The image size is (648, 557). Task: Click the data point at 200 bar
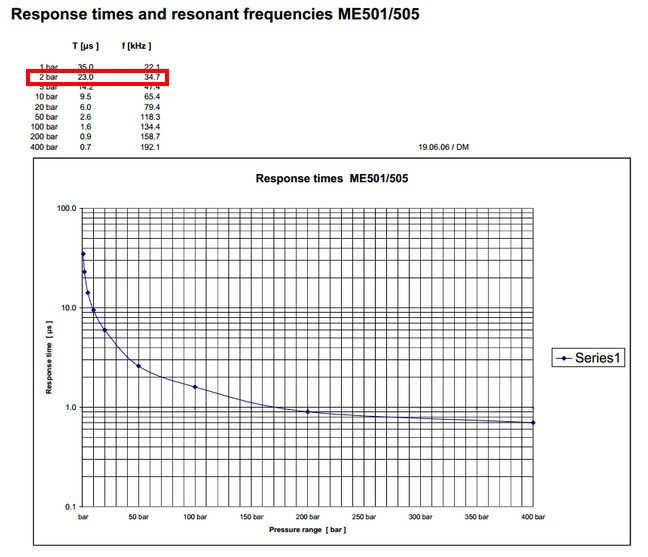click(307, 411)
